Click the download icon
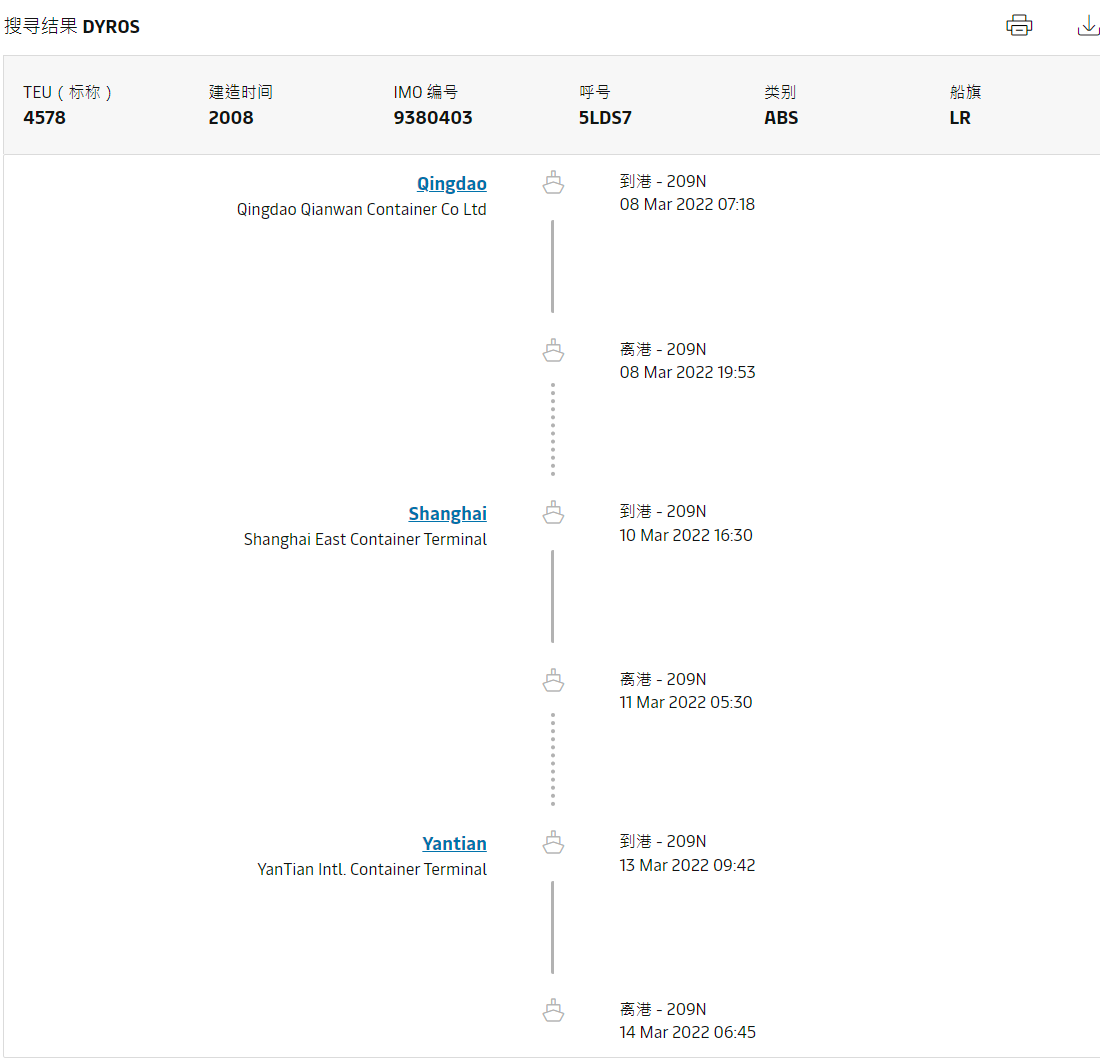This screenshot has width=1100, height=1062. [1087, 26]
